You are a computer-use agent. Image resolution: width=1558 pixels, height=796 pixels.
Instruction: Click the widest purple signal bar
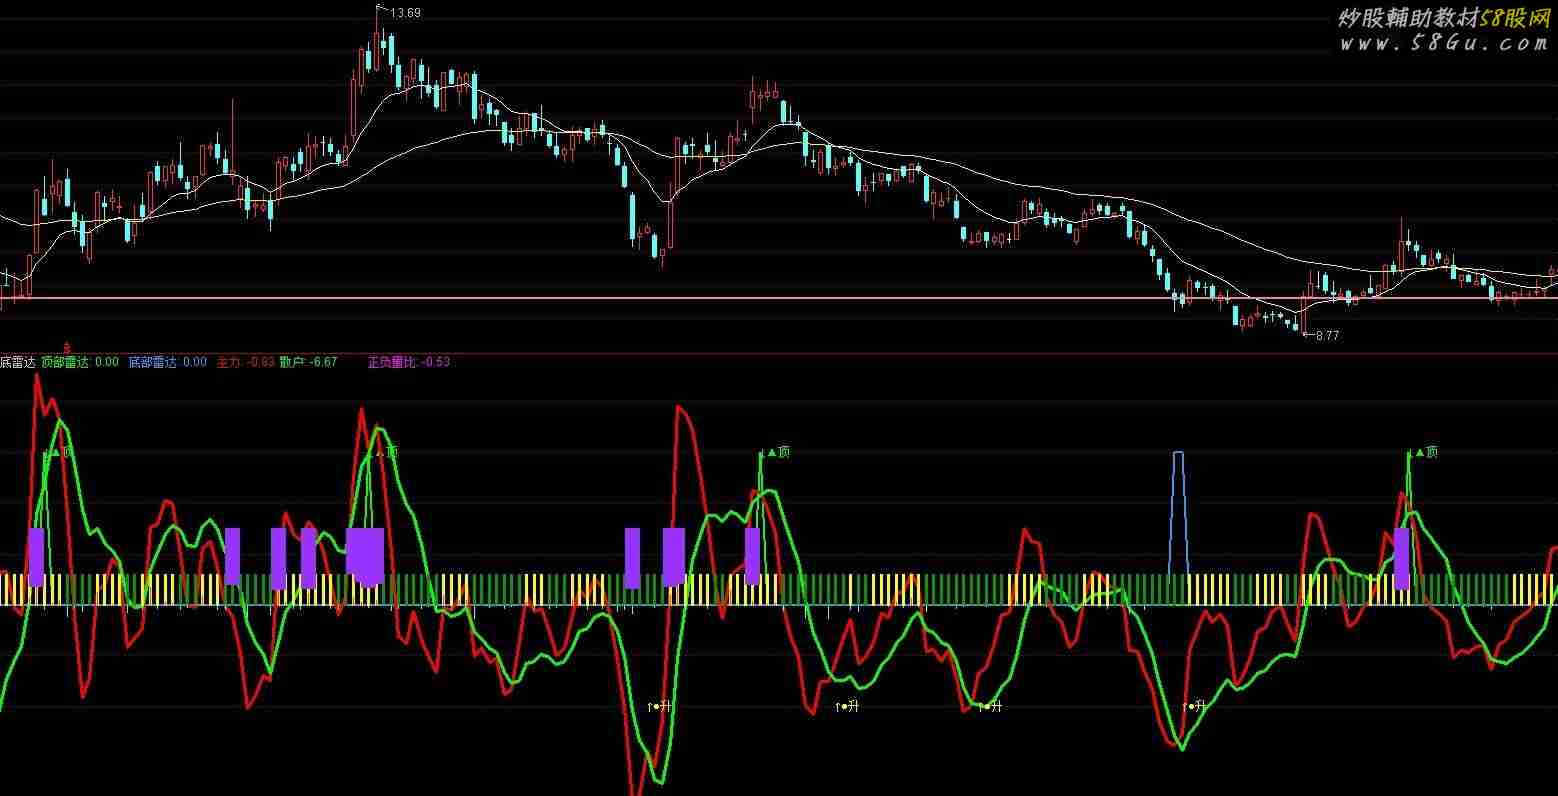coord(365,553)
